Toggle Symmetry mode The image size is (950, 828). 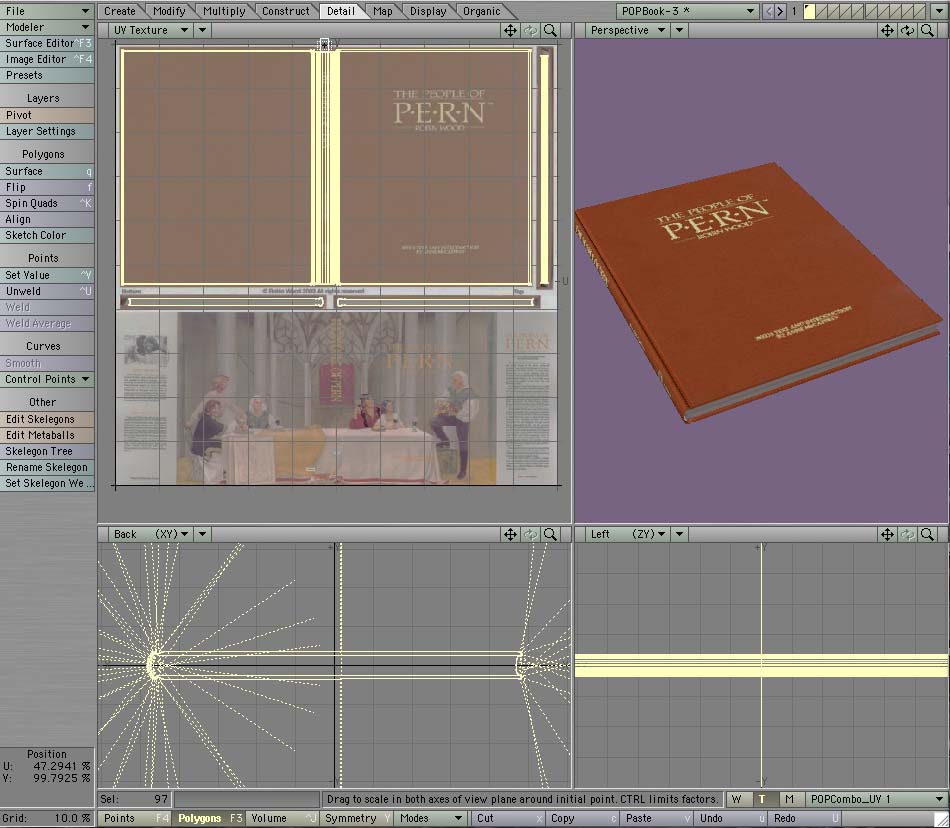357,818
